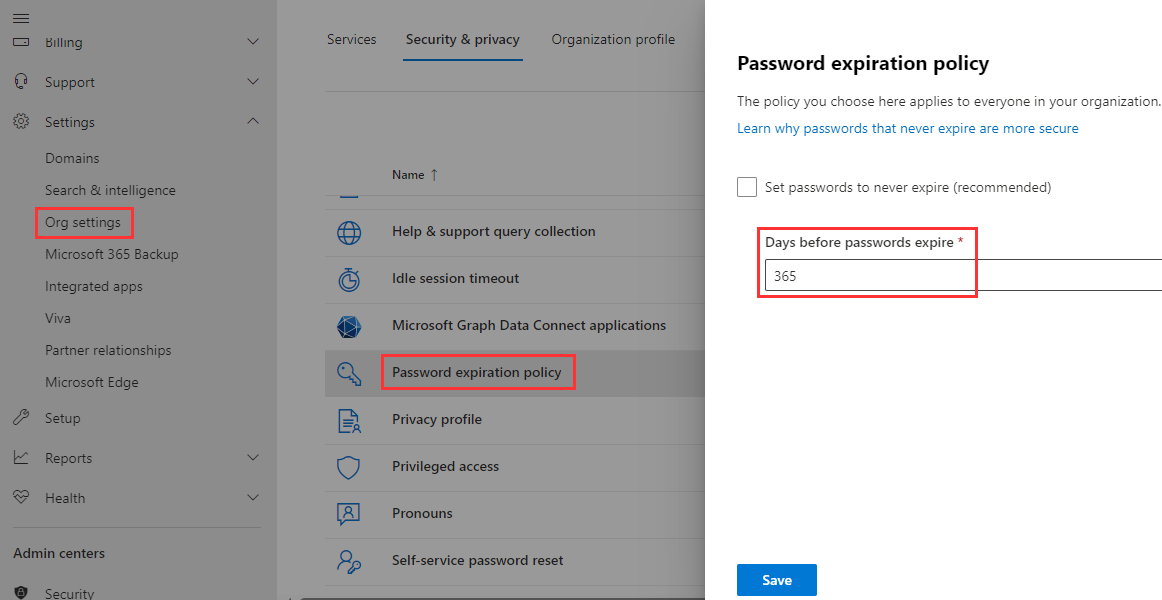The image size is (1162, 600).
Task: Click the Self-service password reset icon
Action: (x=349, y=560)
